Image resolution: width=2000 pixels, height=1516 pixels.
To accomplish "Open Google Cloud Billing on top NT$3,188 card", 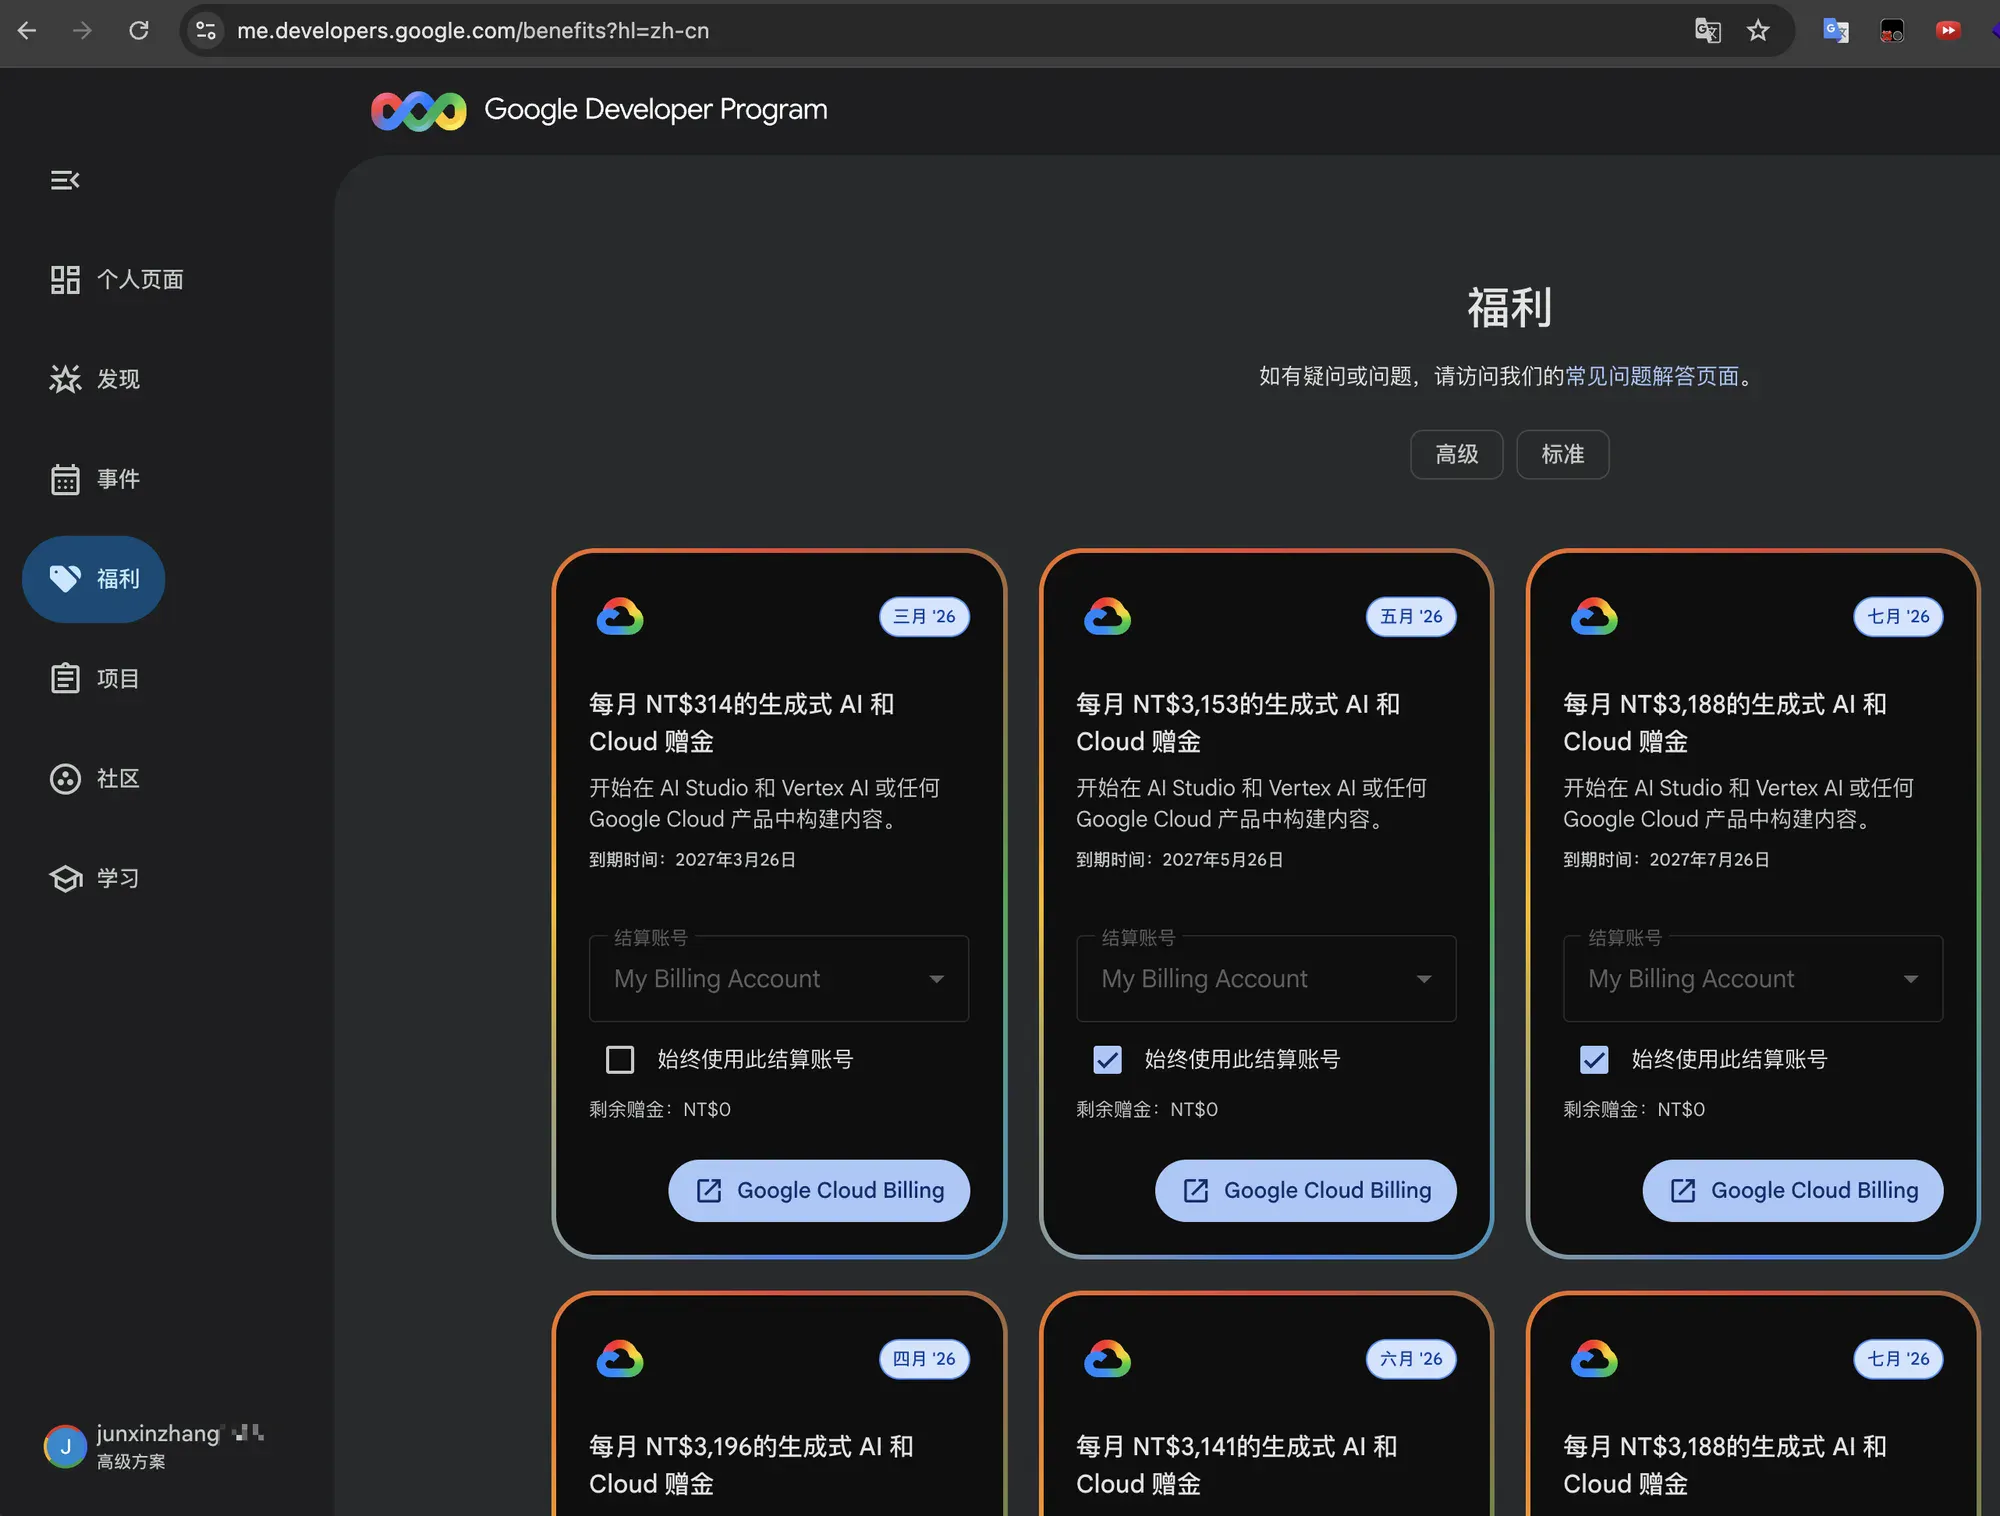I will pyautogui.click(x=1793, y=1191).
